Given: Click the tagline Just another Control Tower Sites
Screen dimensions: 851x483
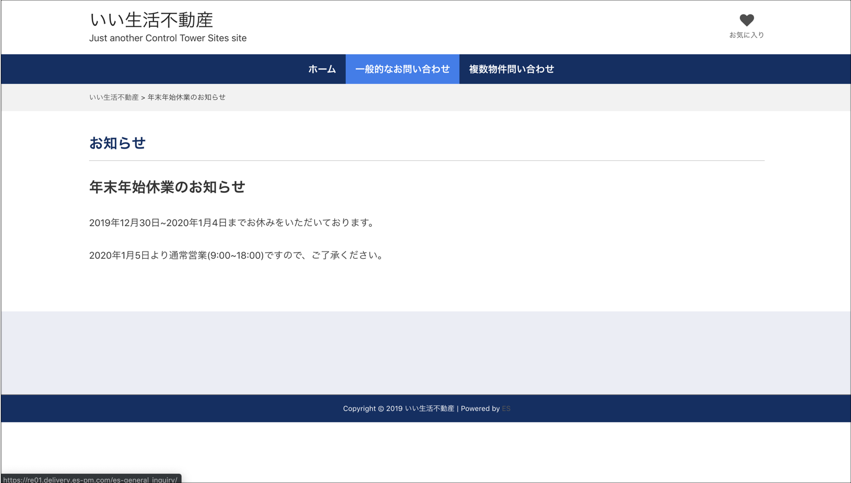Looking at the screenshot, I should (x=168, y=38).
